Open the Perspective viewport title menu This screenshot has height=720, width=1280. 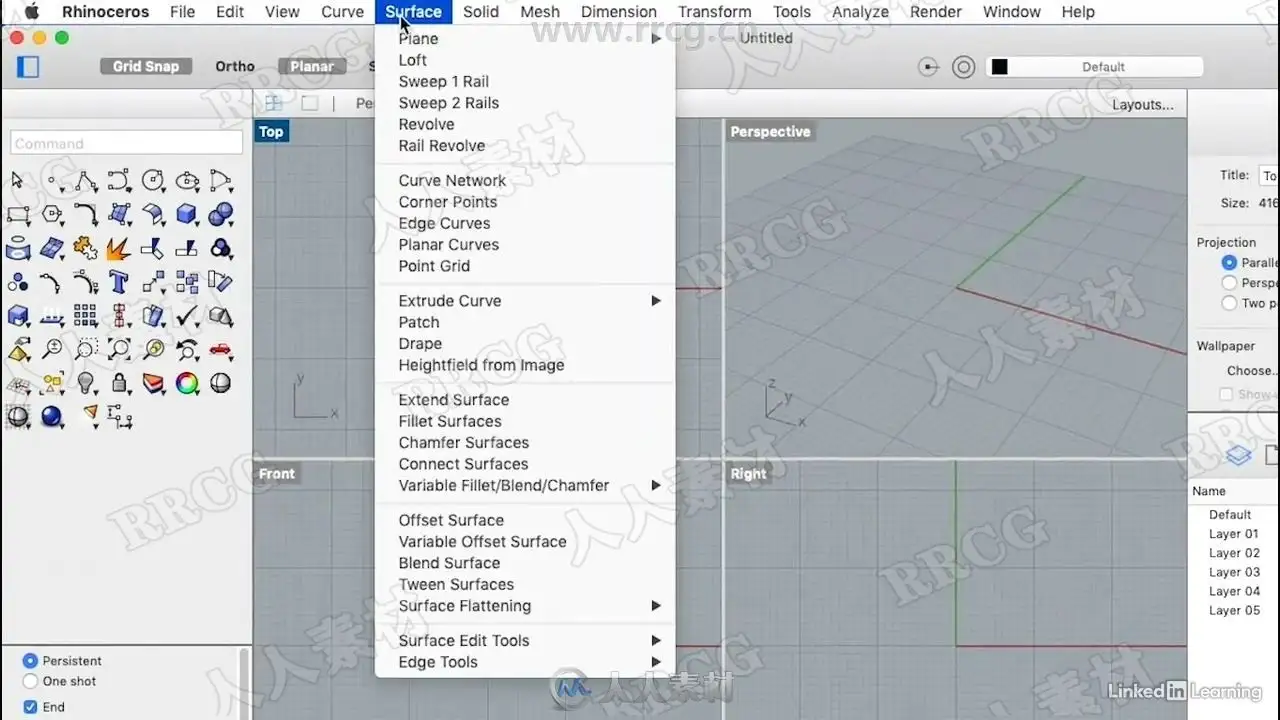(x=770, y=132)
